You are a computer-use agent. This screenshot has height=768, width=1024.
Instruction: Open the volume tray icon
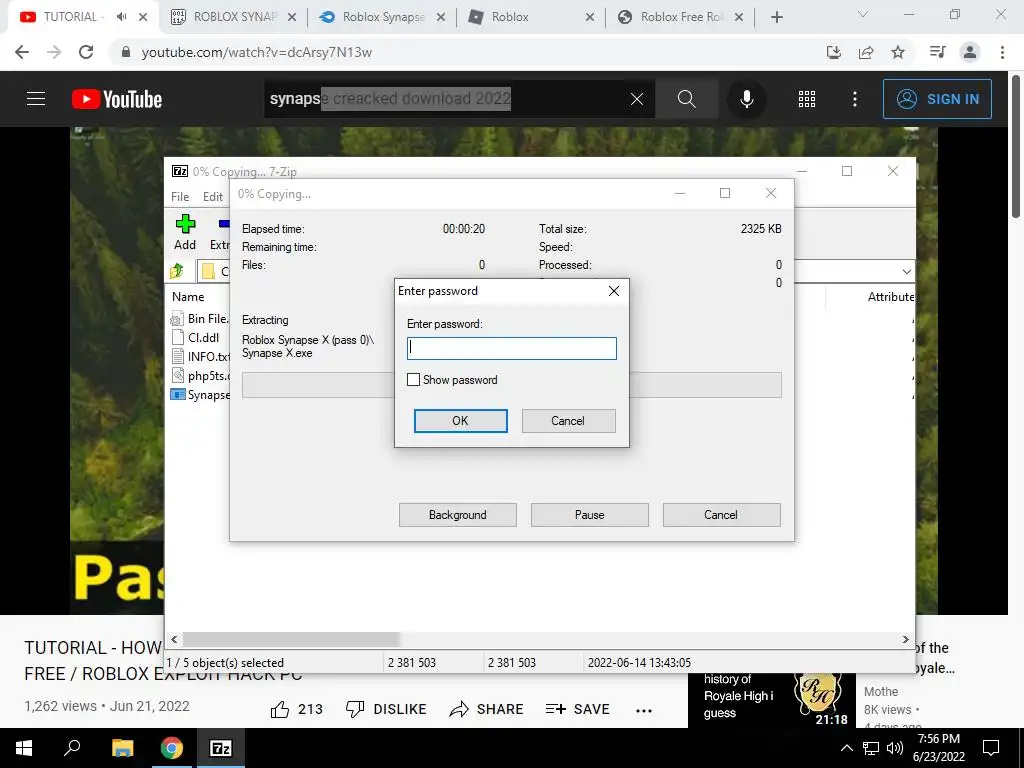coord(895,748)
